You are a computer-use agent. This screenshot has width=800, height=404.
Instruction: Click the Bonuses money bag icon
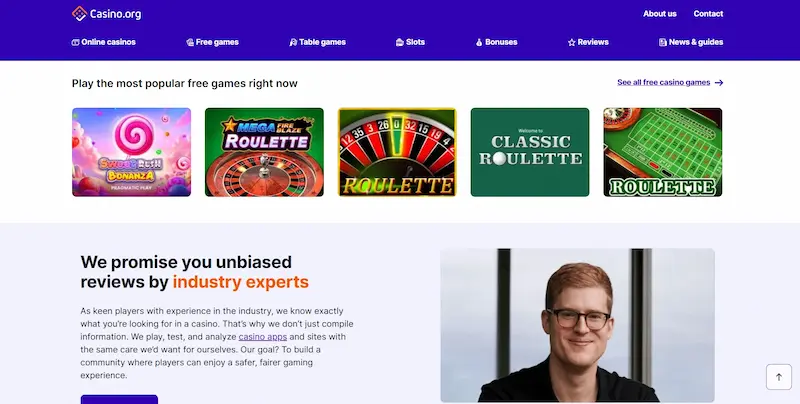479,42
